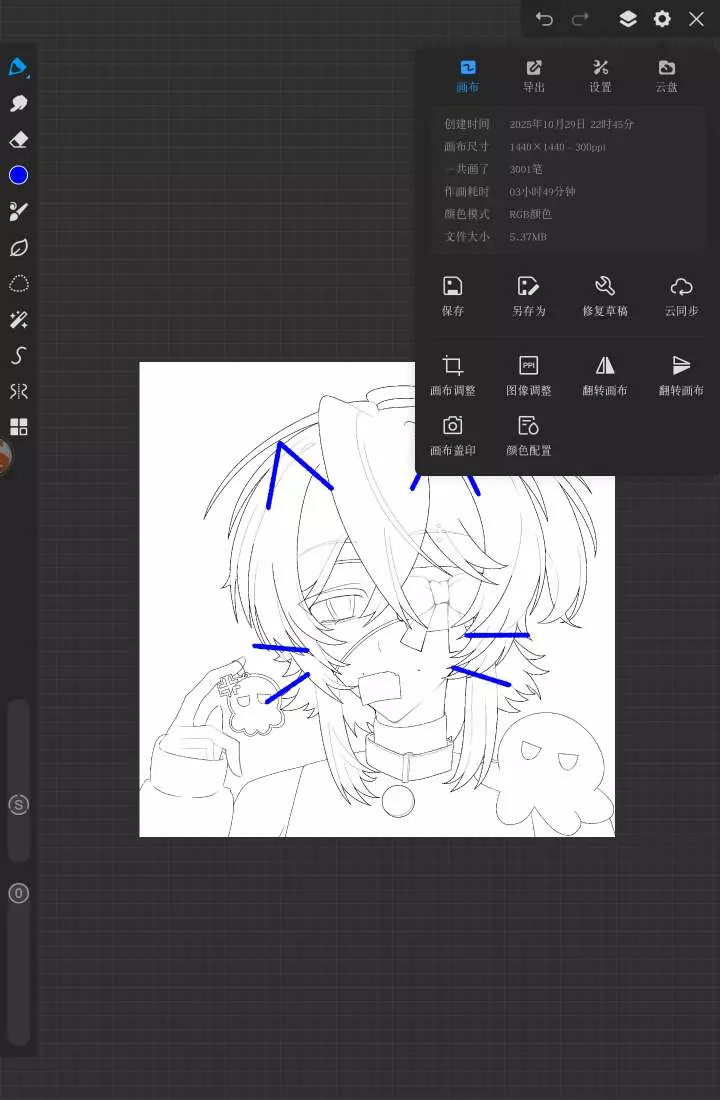Flip canvas vertically with the stacked-triangles icon

pos(681,376)
